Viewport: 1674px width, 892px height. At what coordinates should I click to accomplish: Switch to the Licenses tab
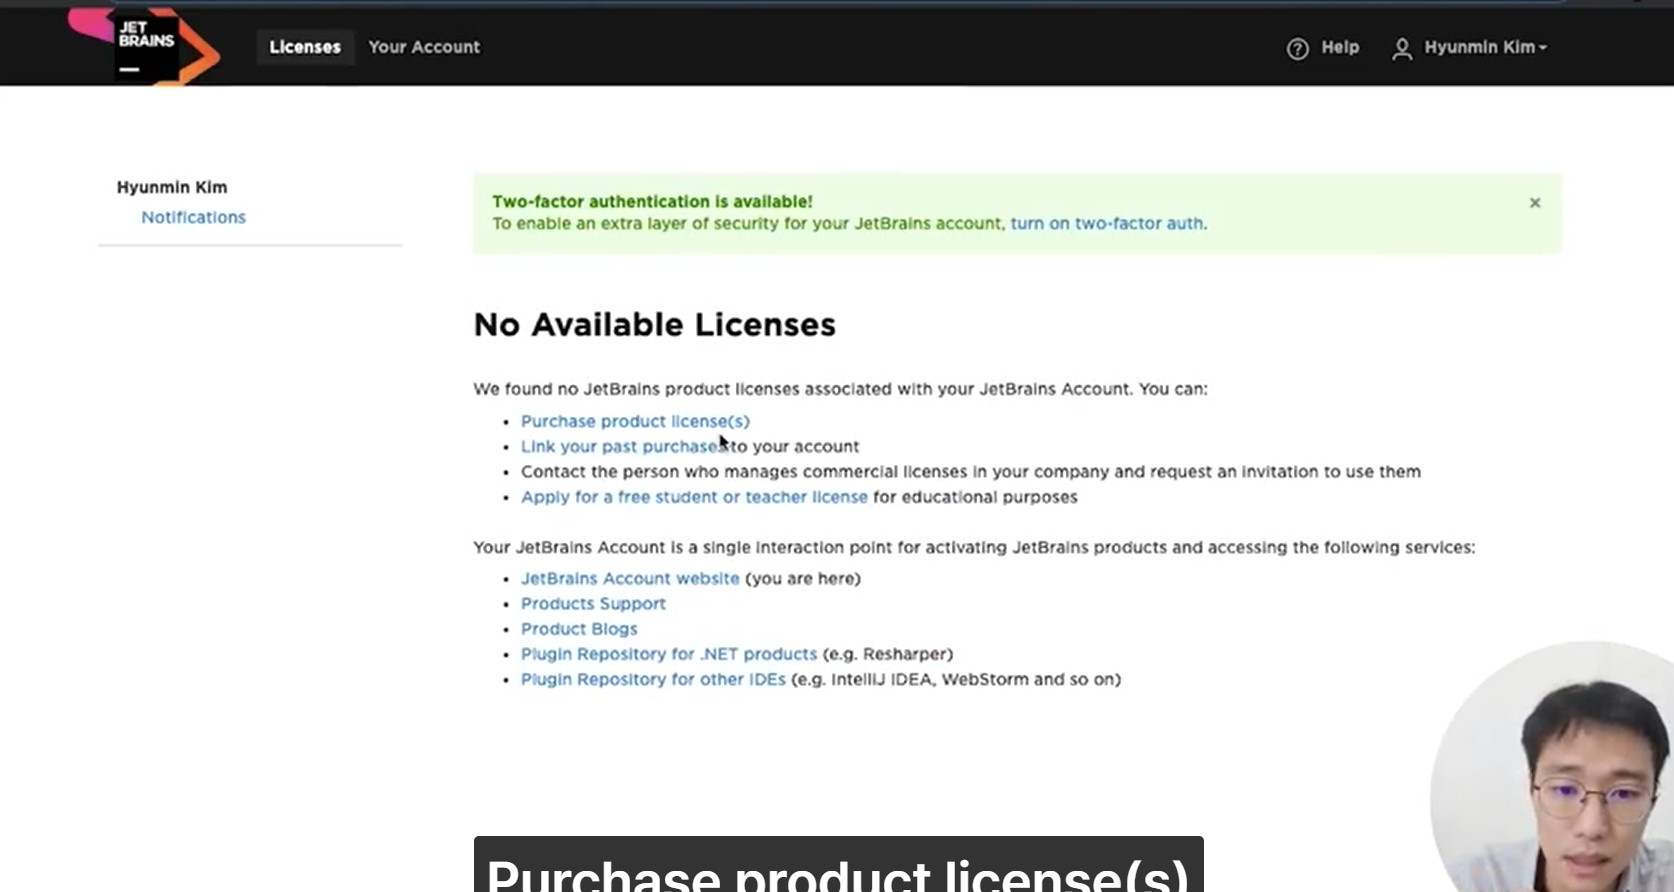pos(305,47)
